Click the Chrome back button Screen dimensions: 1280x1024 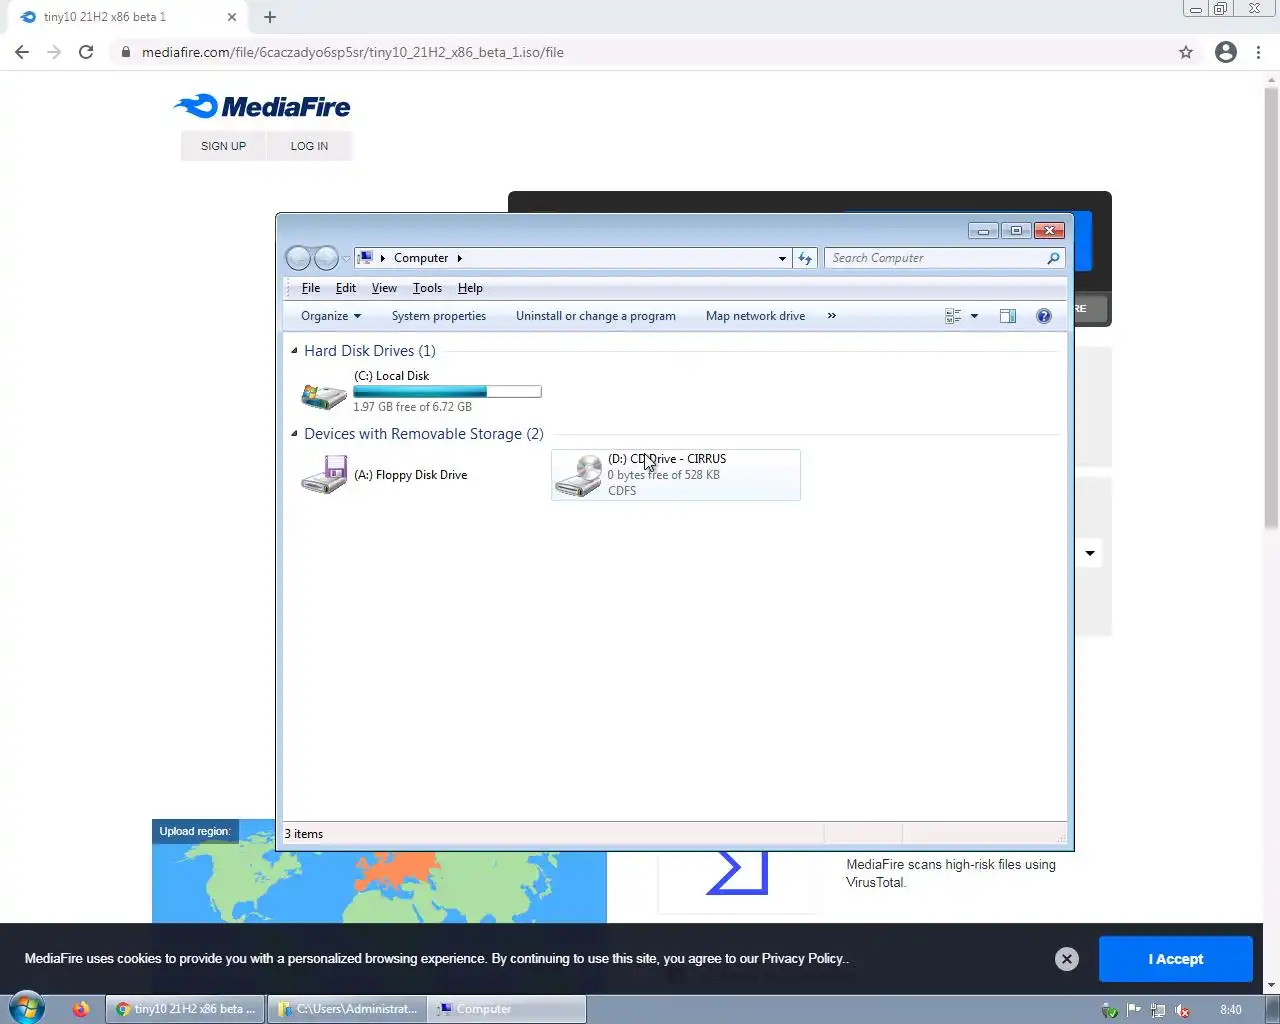(22, 52)
